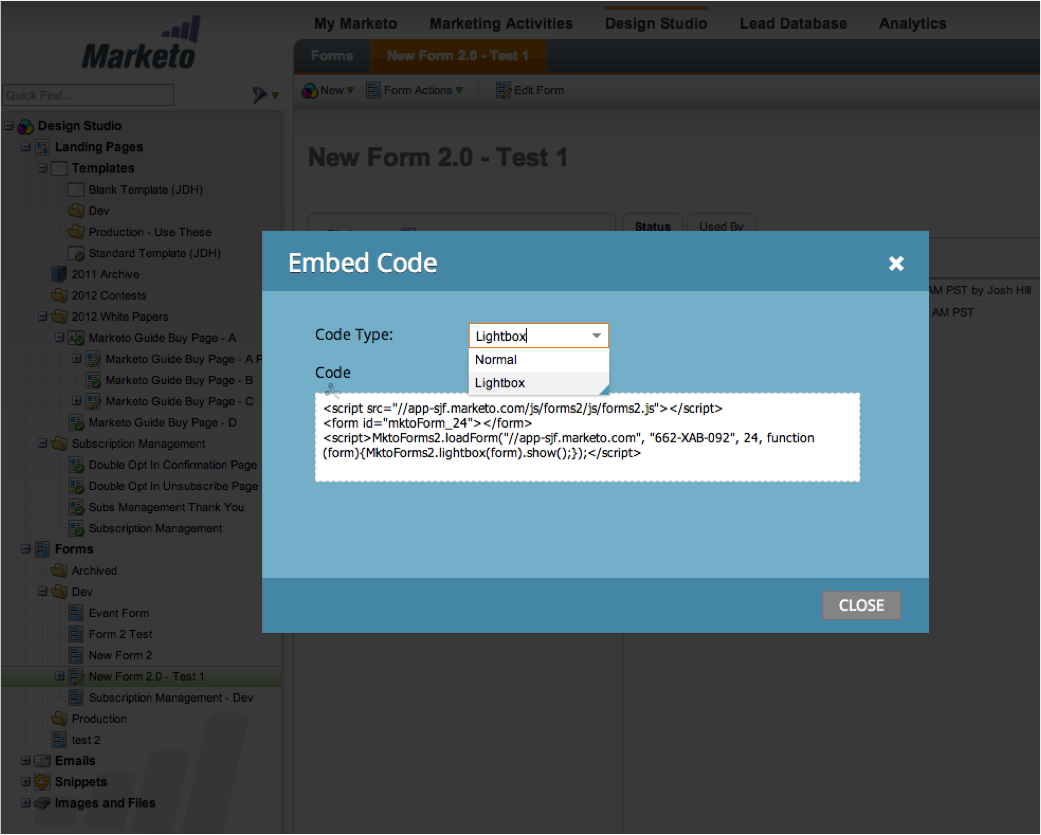
Task: Expand the Snippets folder node
Action: click(27, 782)
